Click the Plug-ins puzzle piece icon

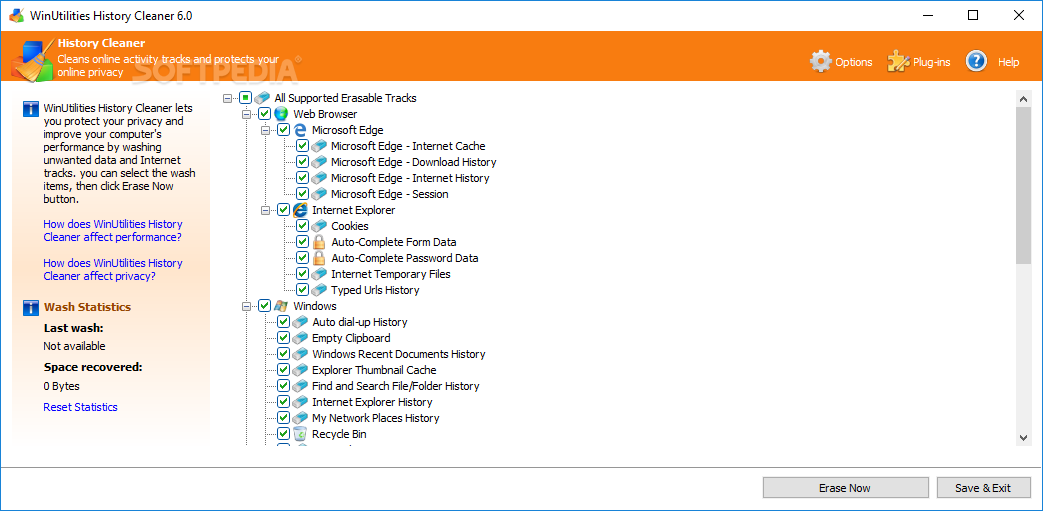pos(898,62)
